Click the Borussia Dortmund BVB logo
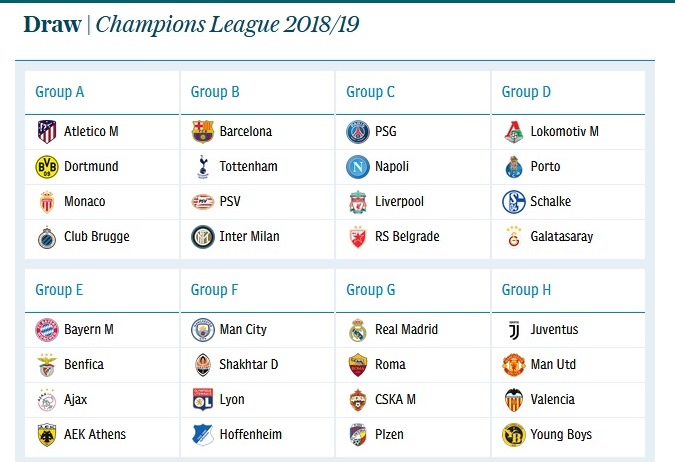 (46, 167)
